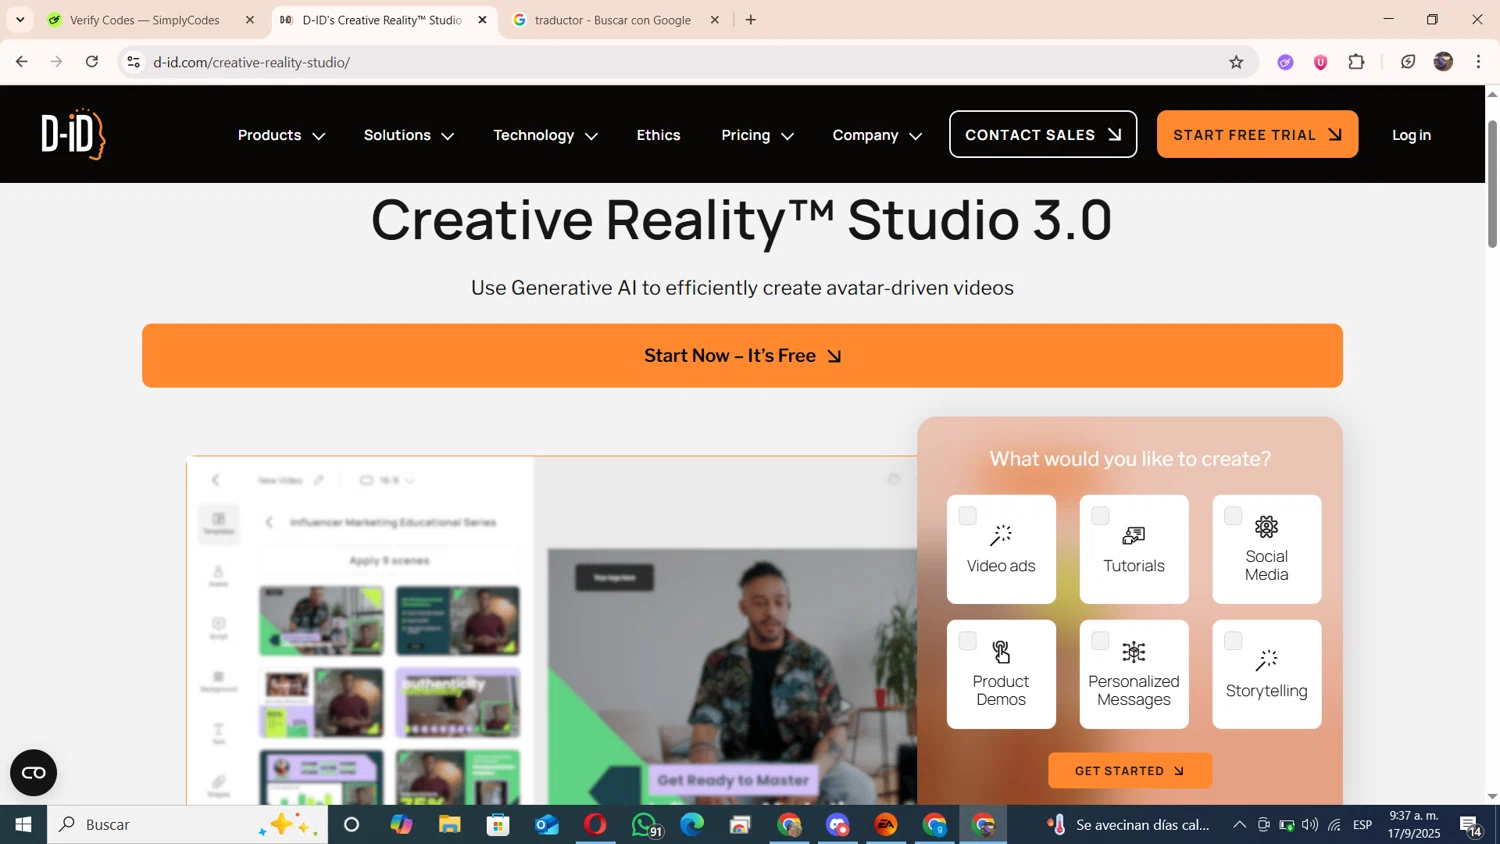Open the EA app from the taskbar
This screenshot has height=844, width=1500.
coord(886,825)
